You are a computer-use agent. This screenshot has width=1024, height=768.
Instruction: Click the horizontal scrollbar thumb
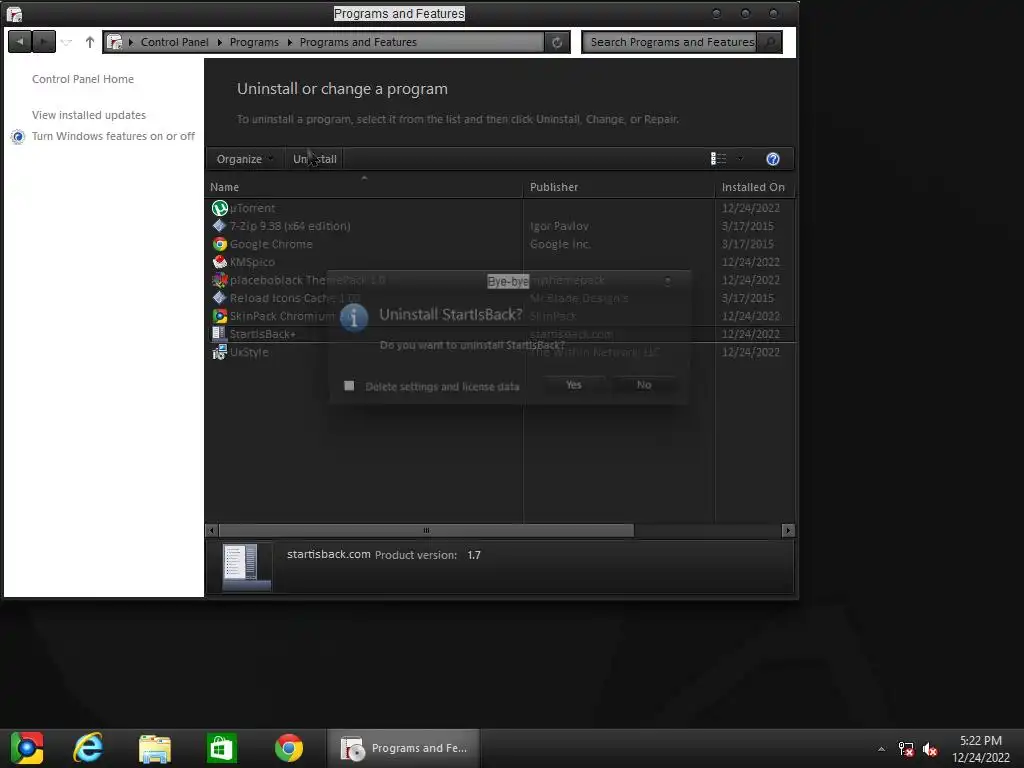pyautogui.click(x=426, y=530)
